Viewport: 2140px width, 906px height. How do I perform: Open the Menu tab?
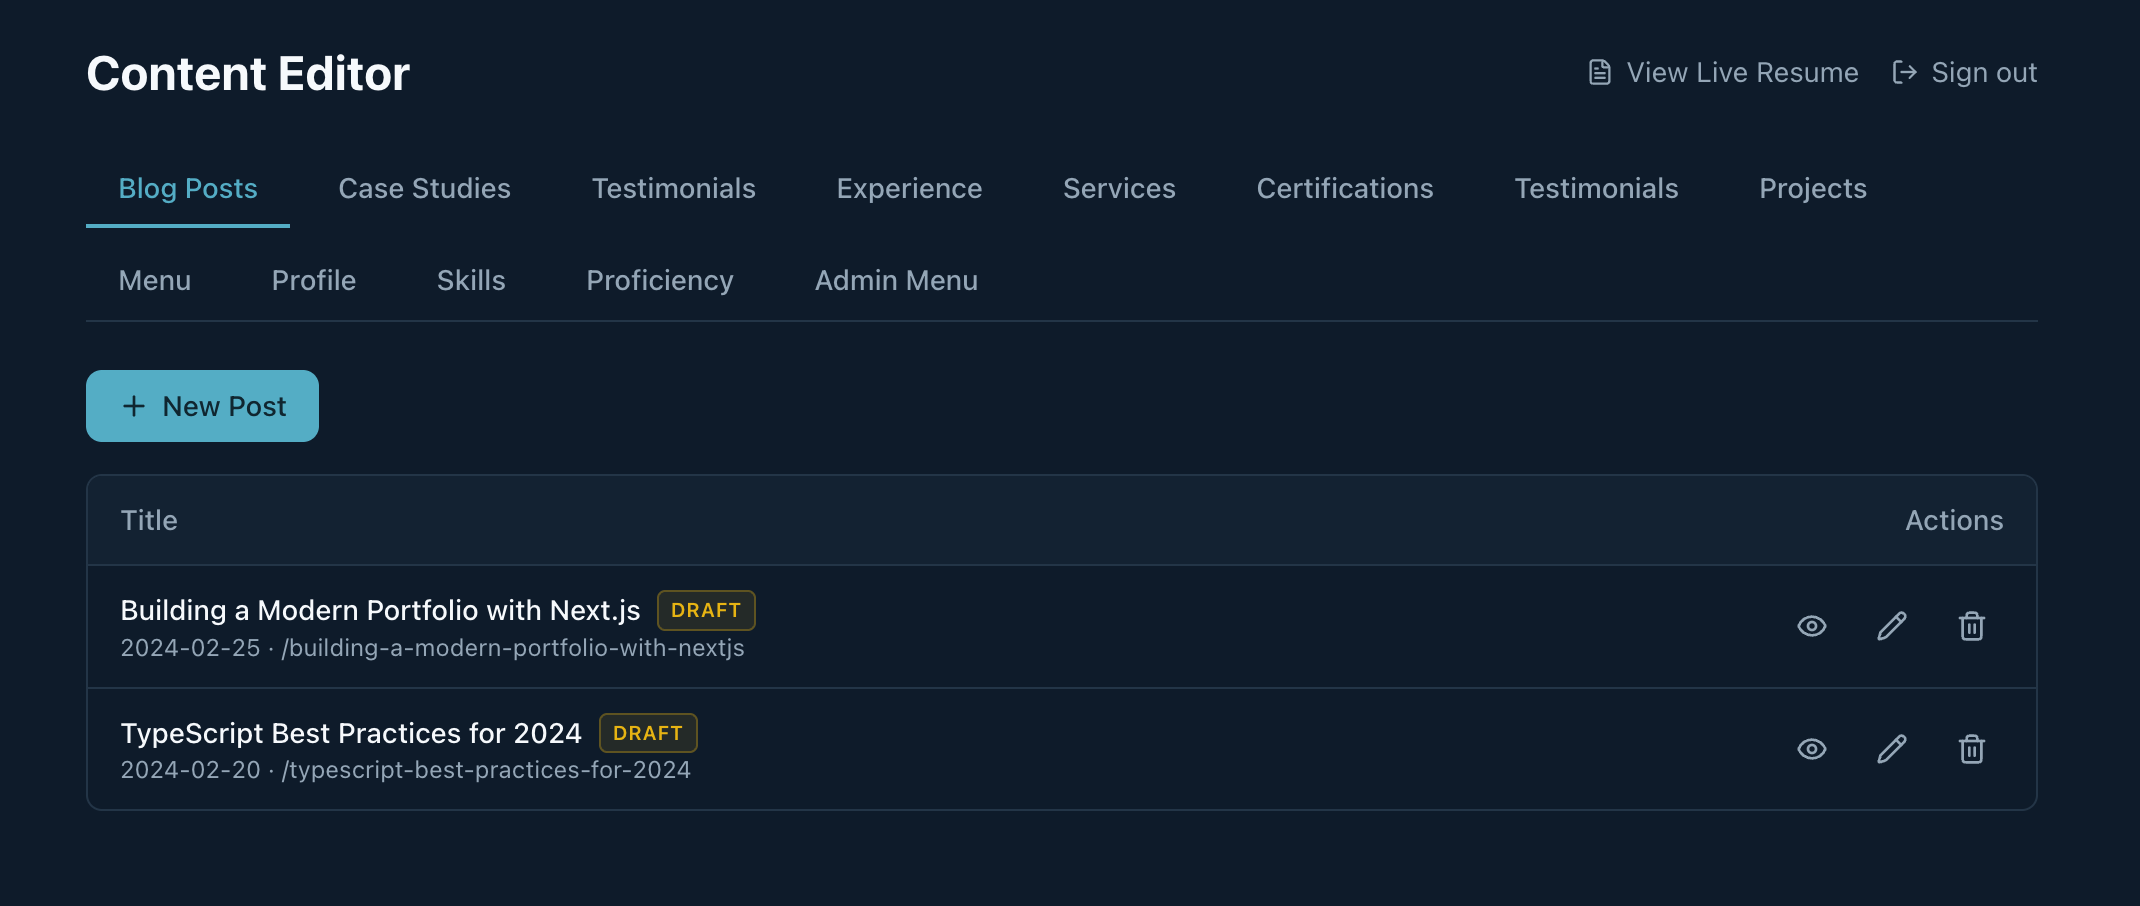(154, 280)
